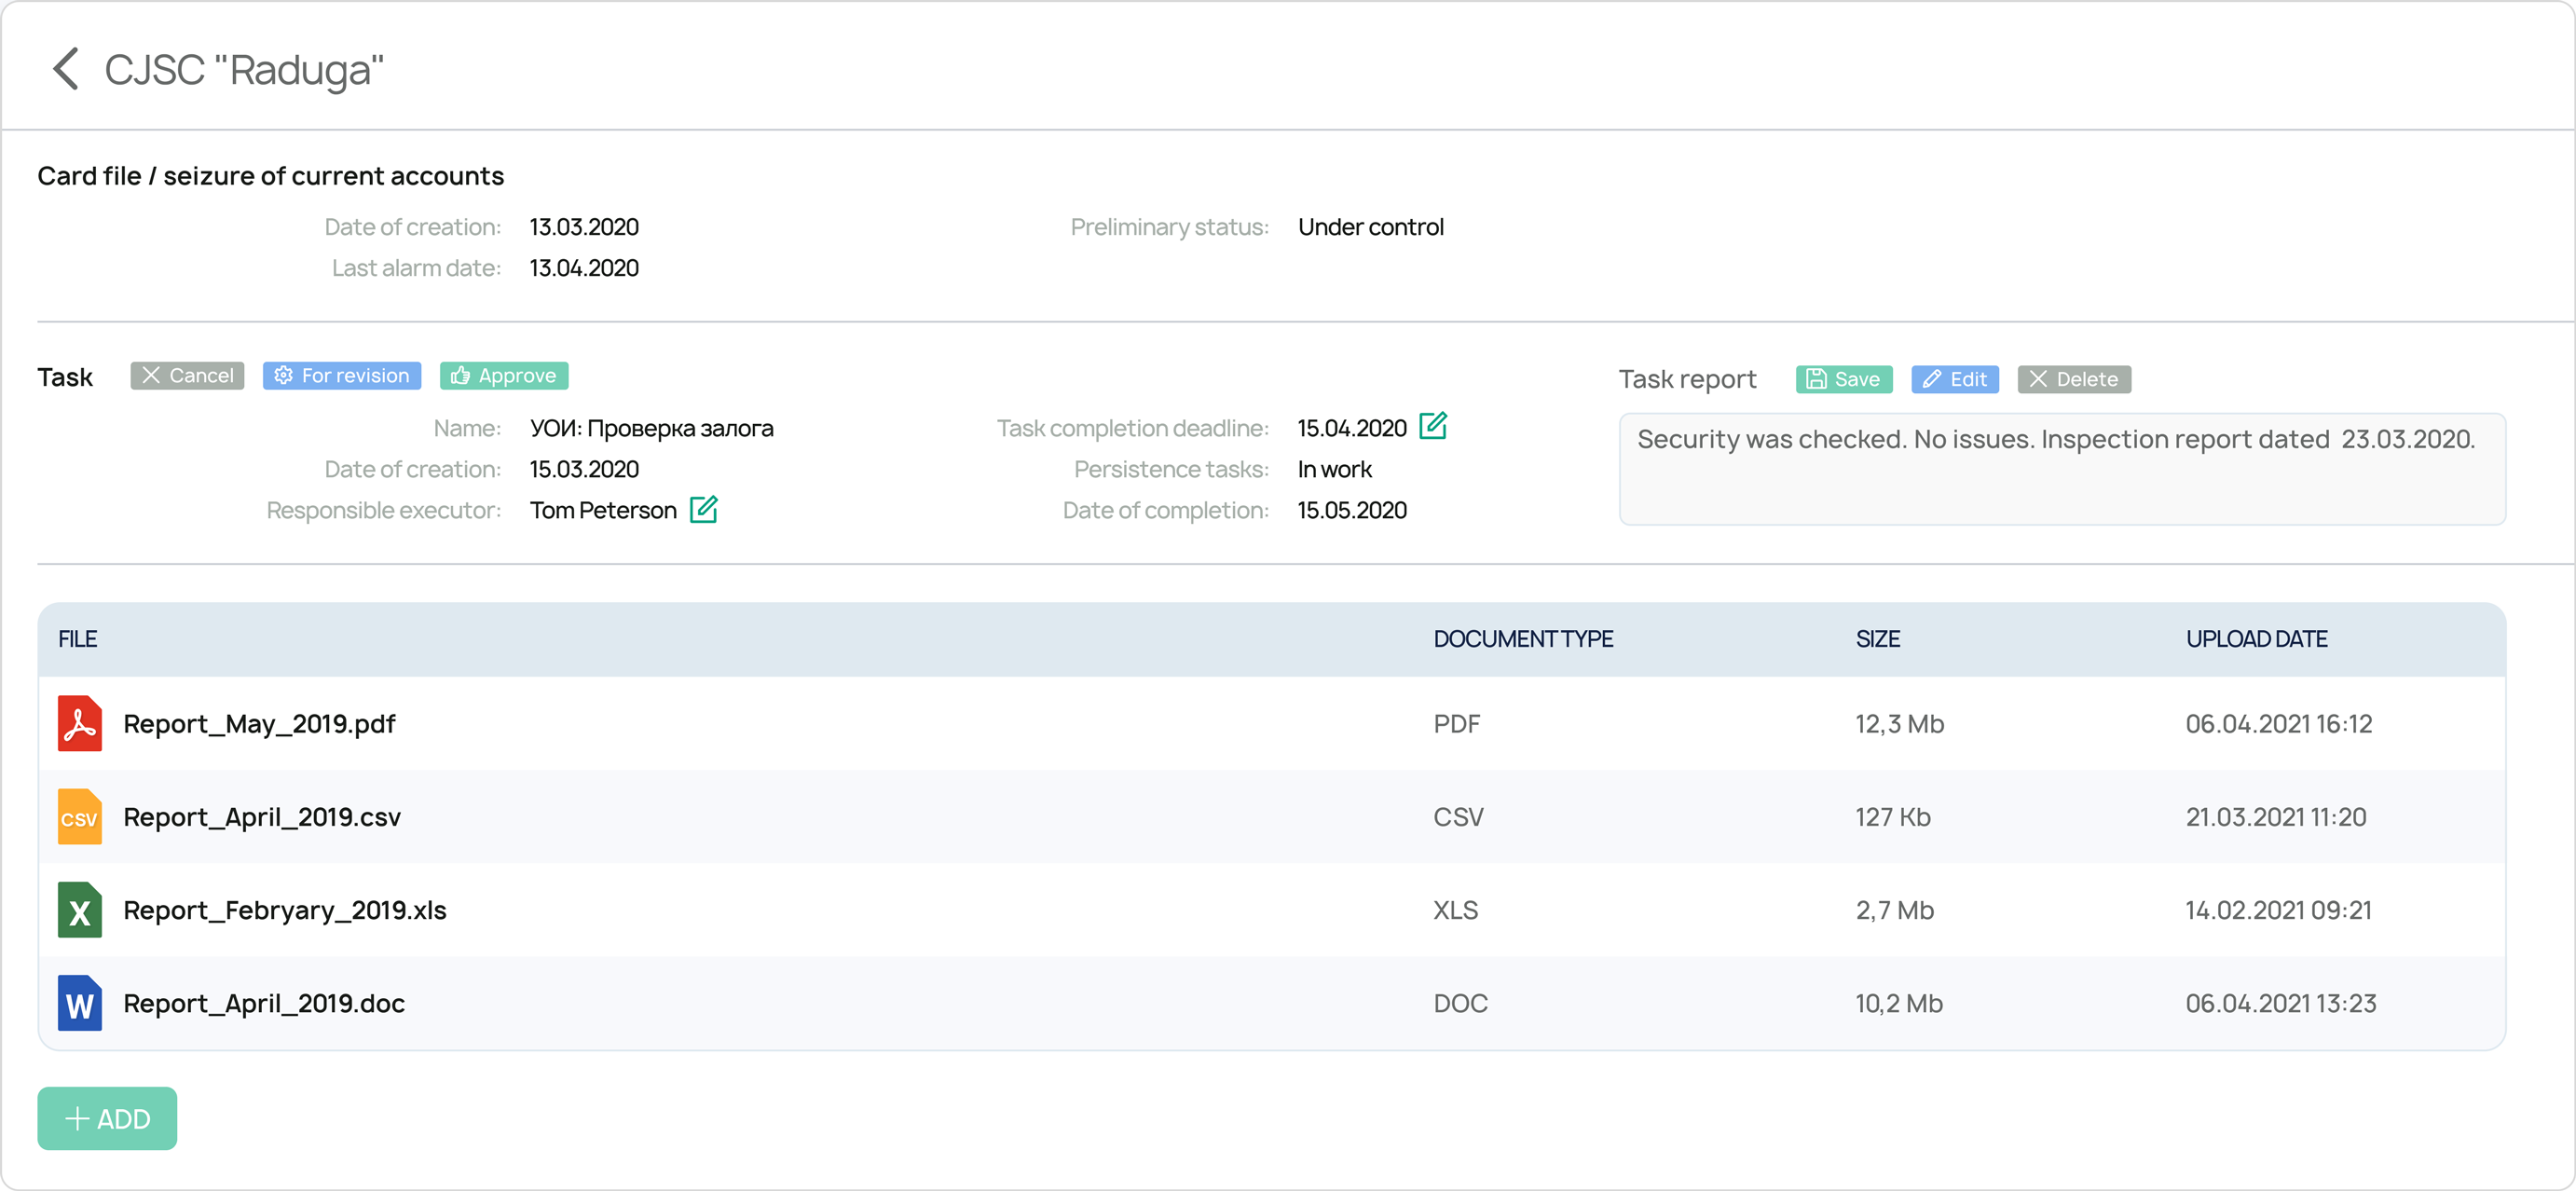The height and width of the screenshot is (1191, 2576).
Task: Approve the task
Action: click(x=504, y=376)
